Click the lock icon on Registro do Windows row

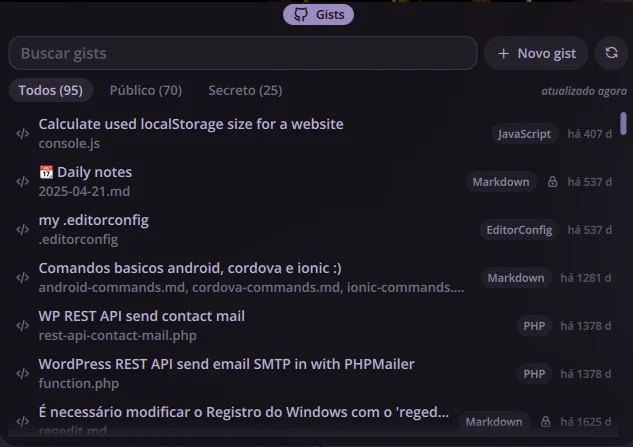(x=545, y=422)
